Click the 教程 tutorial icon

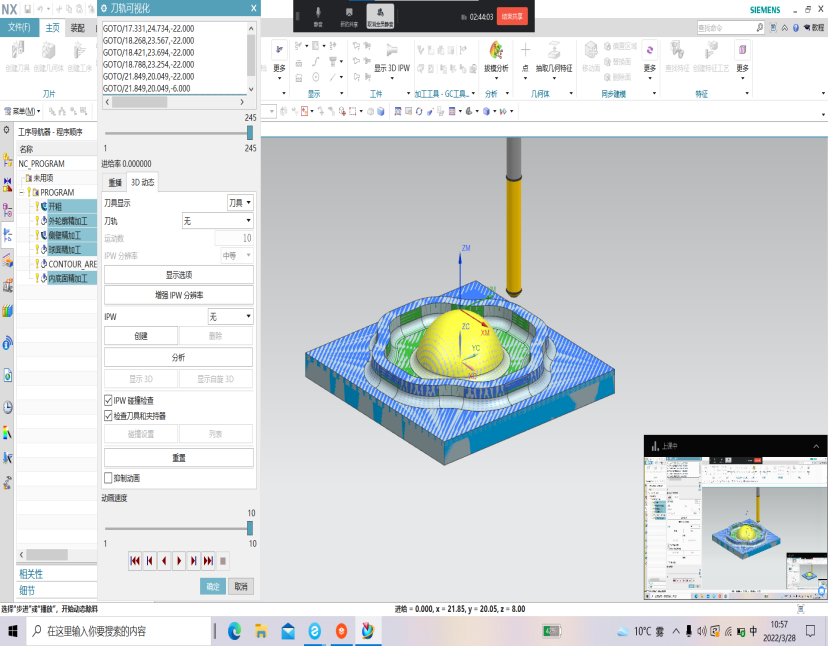coord(814,27)
